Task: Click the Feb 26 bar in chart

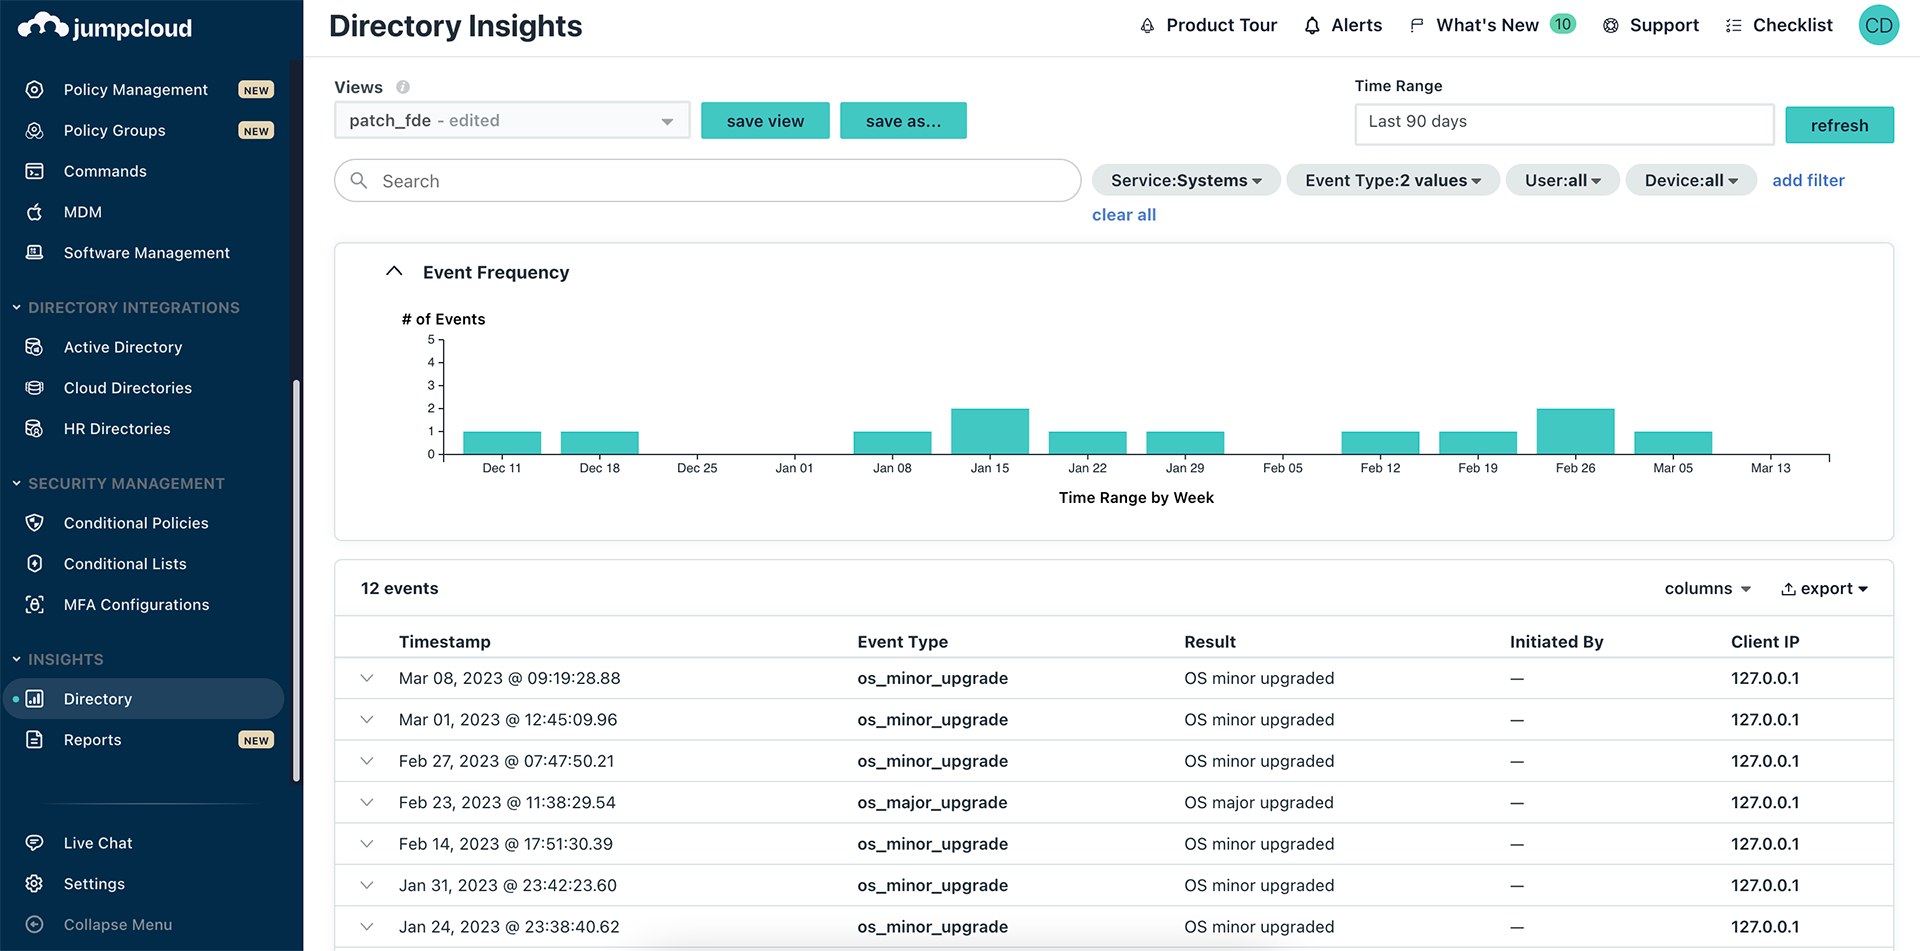Action: click(1575, 432)
